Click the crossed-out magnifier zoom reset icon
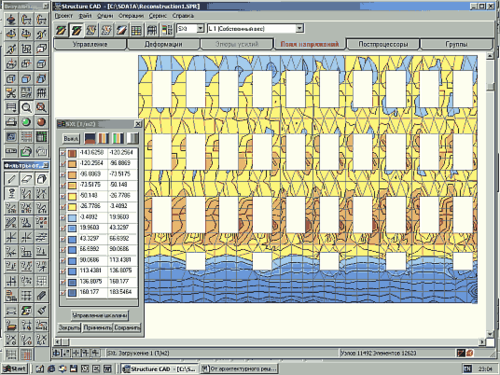This screenshot has width=500, height=375. pos(41,107)
